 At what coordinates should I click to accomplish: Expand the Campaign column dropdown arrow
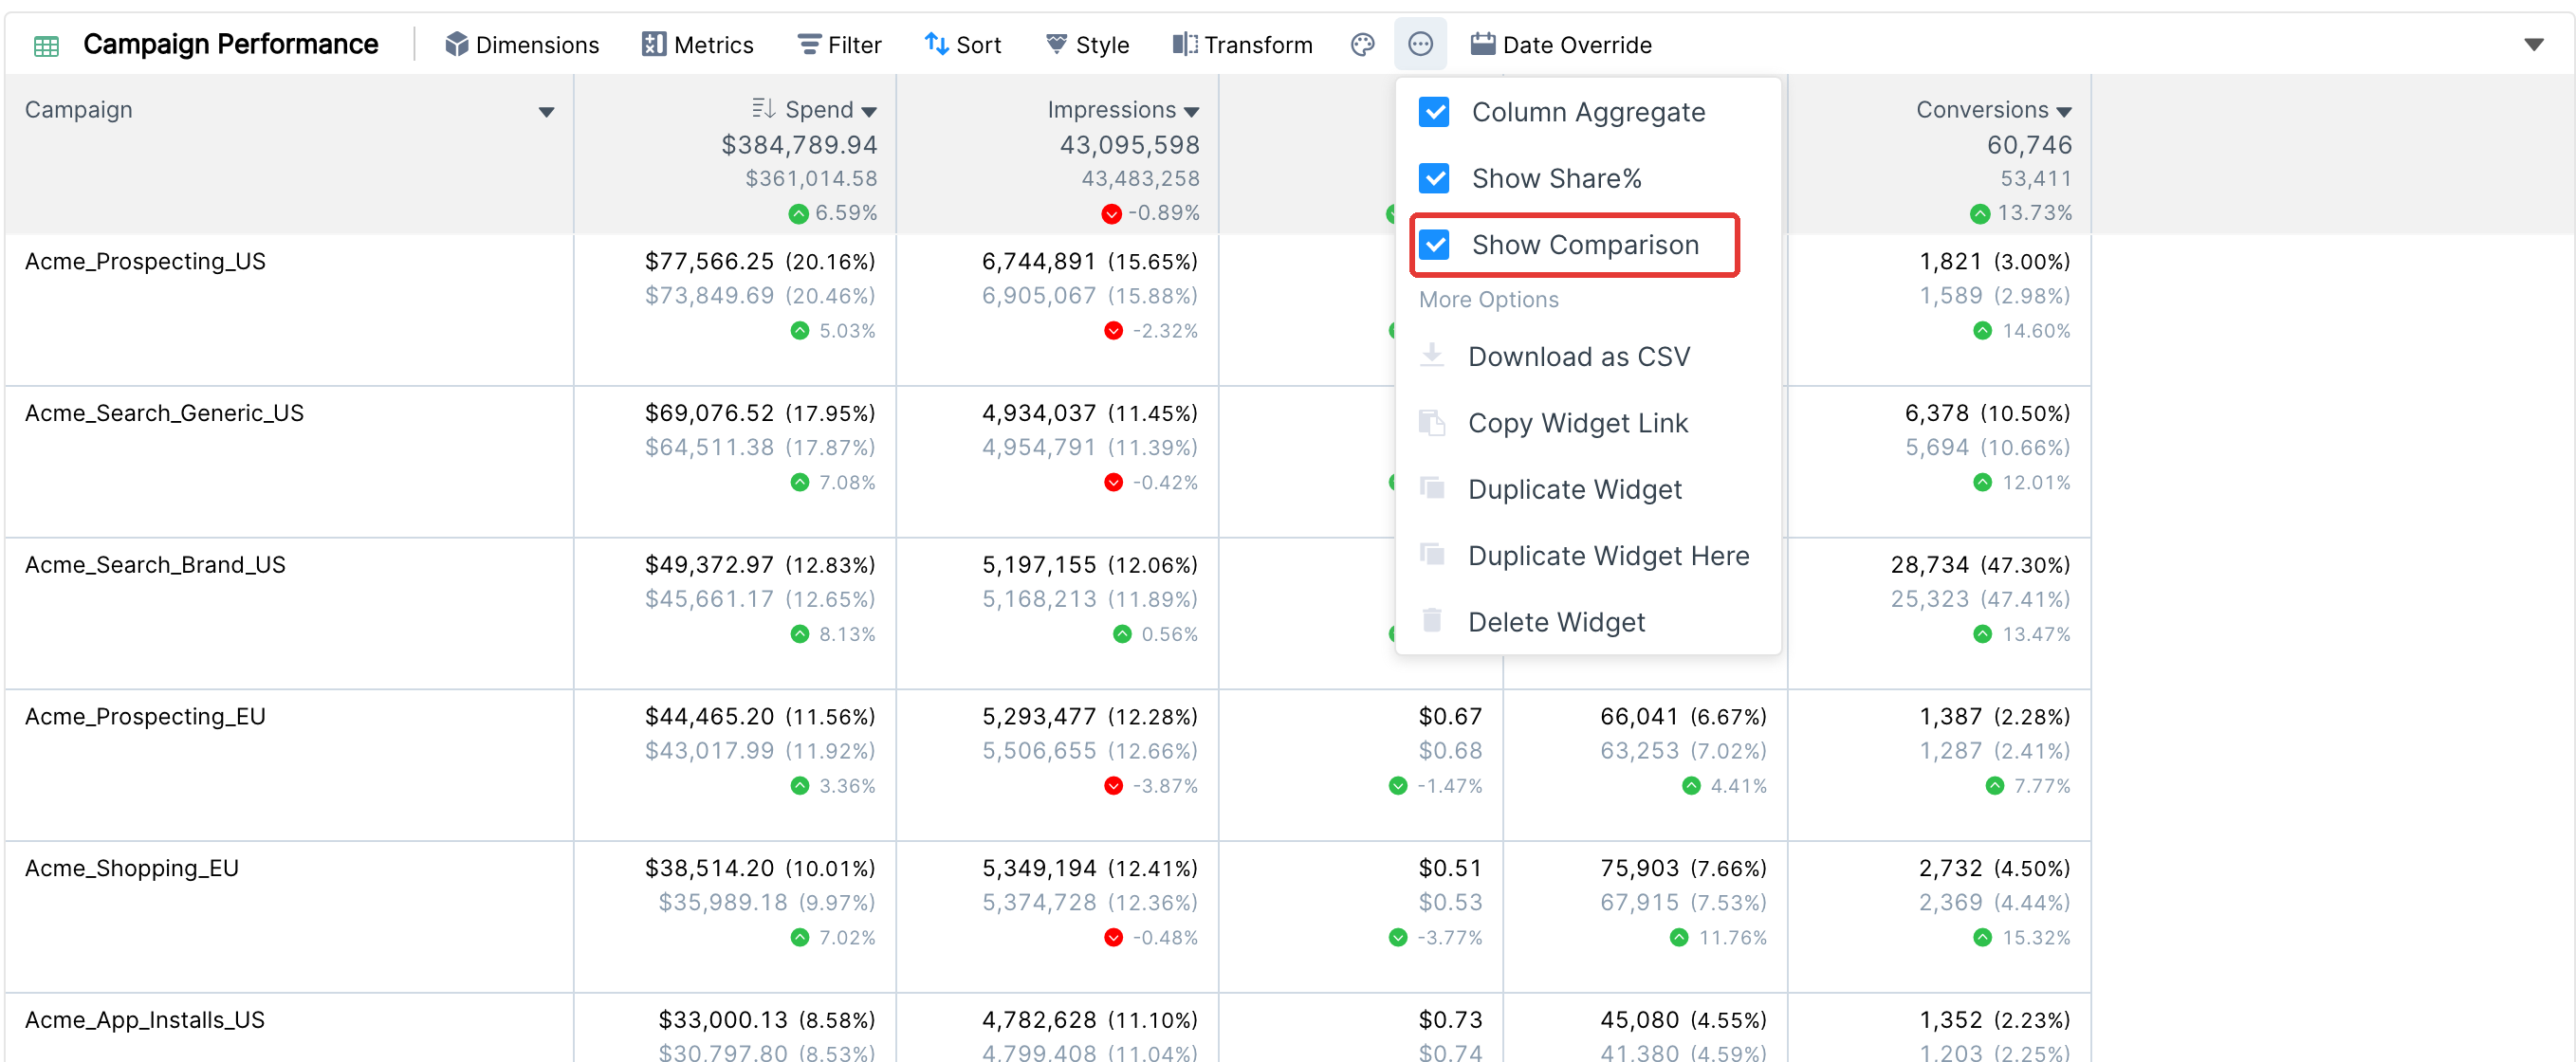coord(546,112)
